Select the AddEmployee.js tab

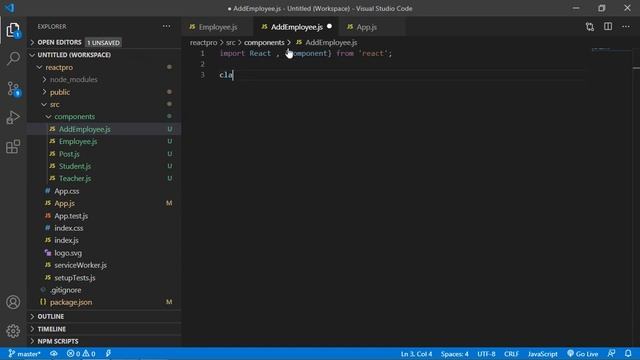(297, 27)
